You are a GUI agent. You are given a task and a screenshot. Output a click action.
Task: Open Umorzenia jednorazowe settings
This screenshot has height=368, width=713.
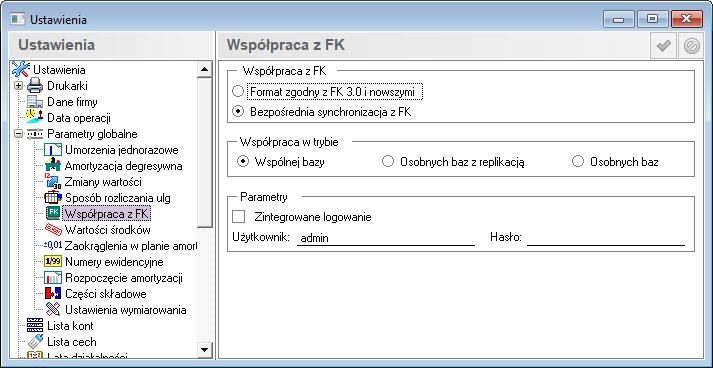(121, 150)
